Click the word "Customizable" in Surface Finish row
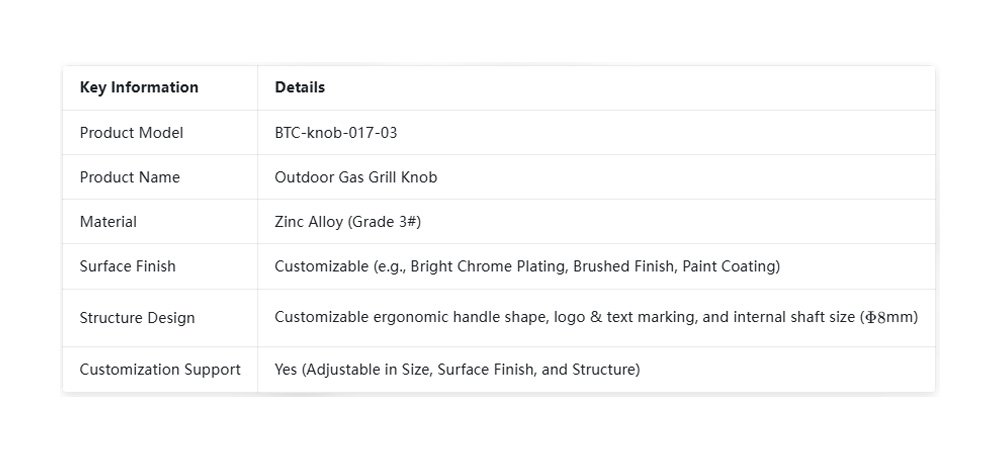Screen dimensions: 1000x460 click(x=320, y=266)
